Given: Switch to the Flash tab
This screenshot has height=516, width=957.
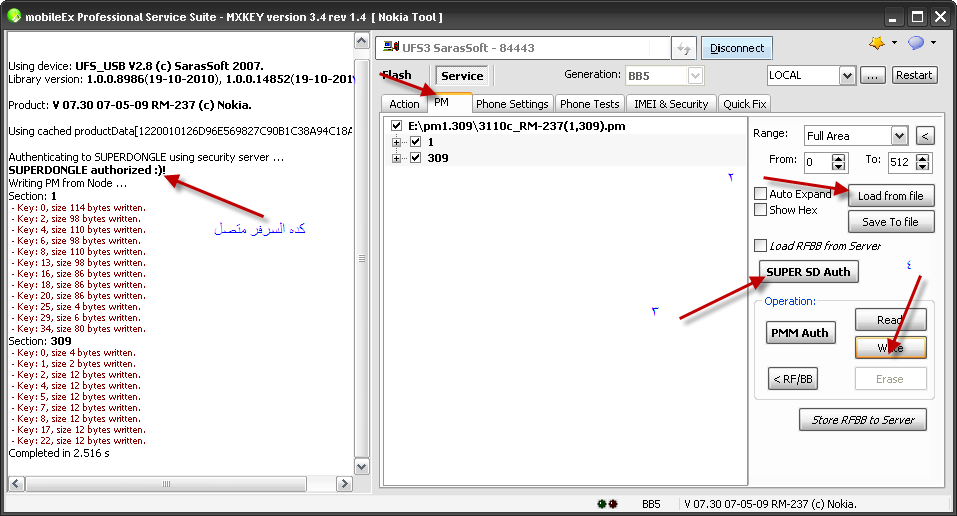Looking at the screenshot, I should click(x=397, y=75).
